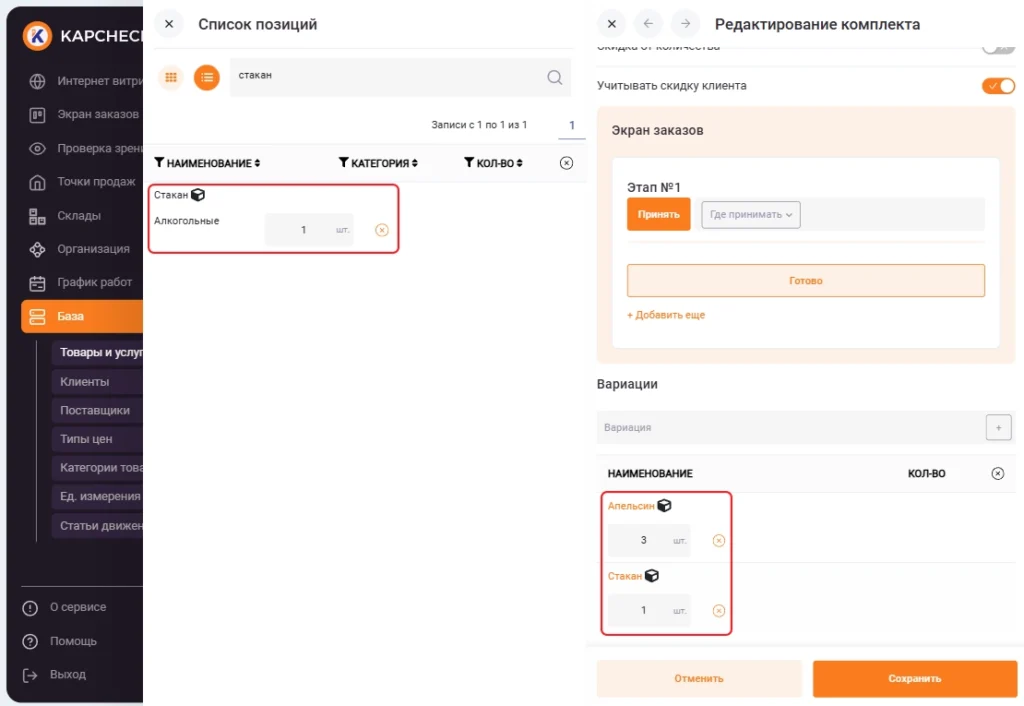Open Клиенты in the sidebar
1024x706 pixels.
pos(85,381)
